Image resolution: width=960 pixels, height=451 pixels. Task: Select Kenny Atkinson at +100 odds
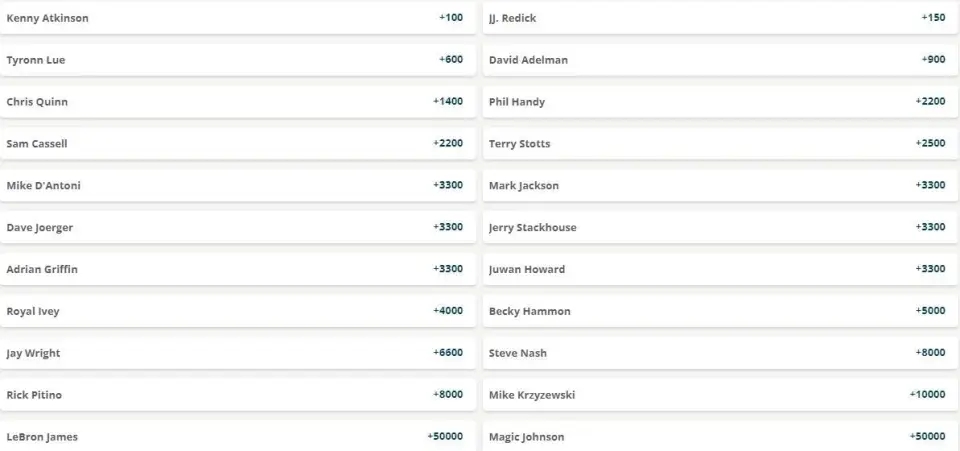tap(238, 18)
